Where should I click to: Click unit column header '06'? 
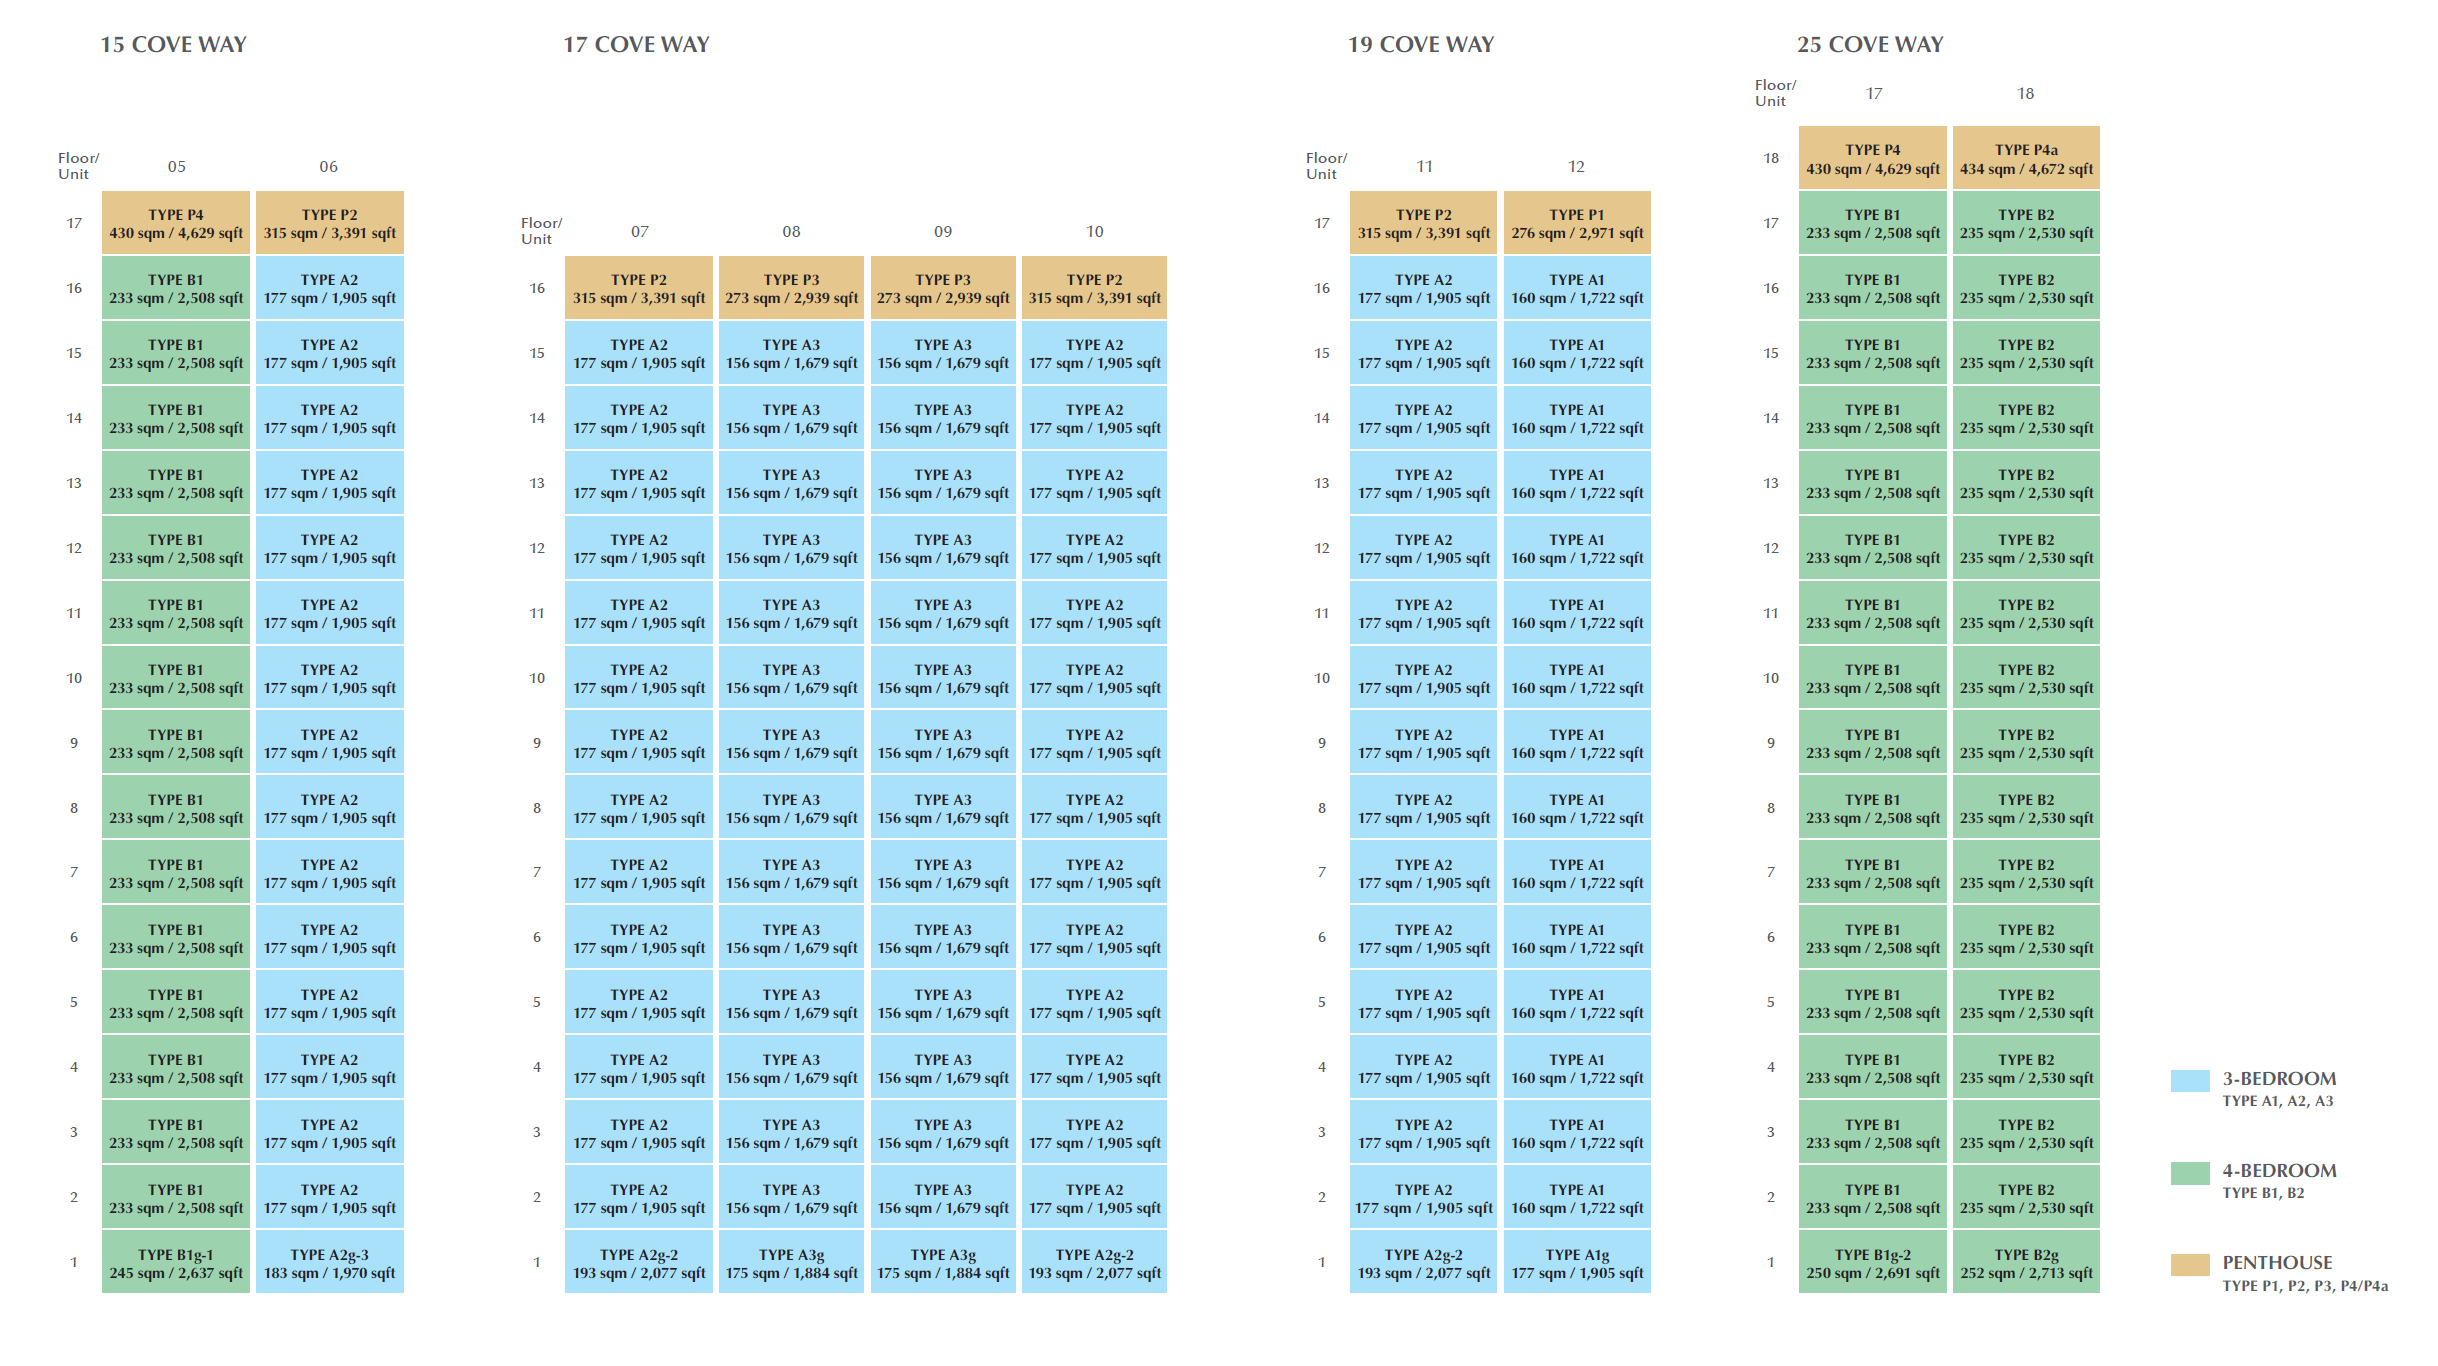click(328, 166)
